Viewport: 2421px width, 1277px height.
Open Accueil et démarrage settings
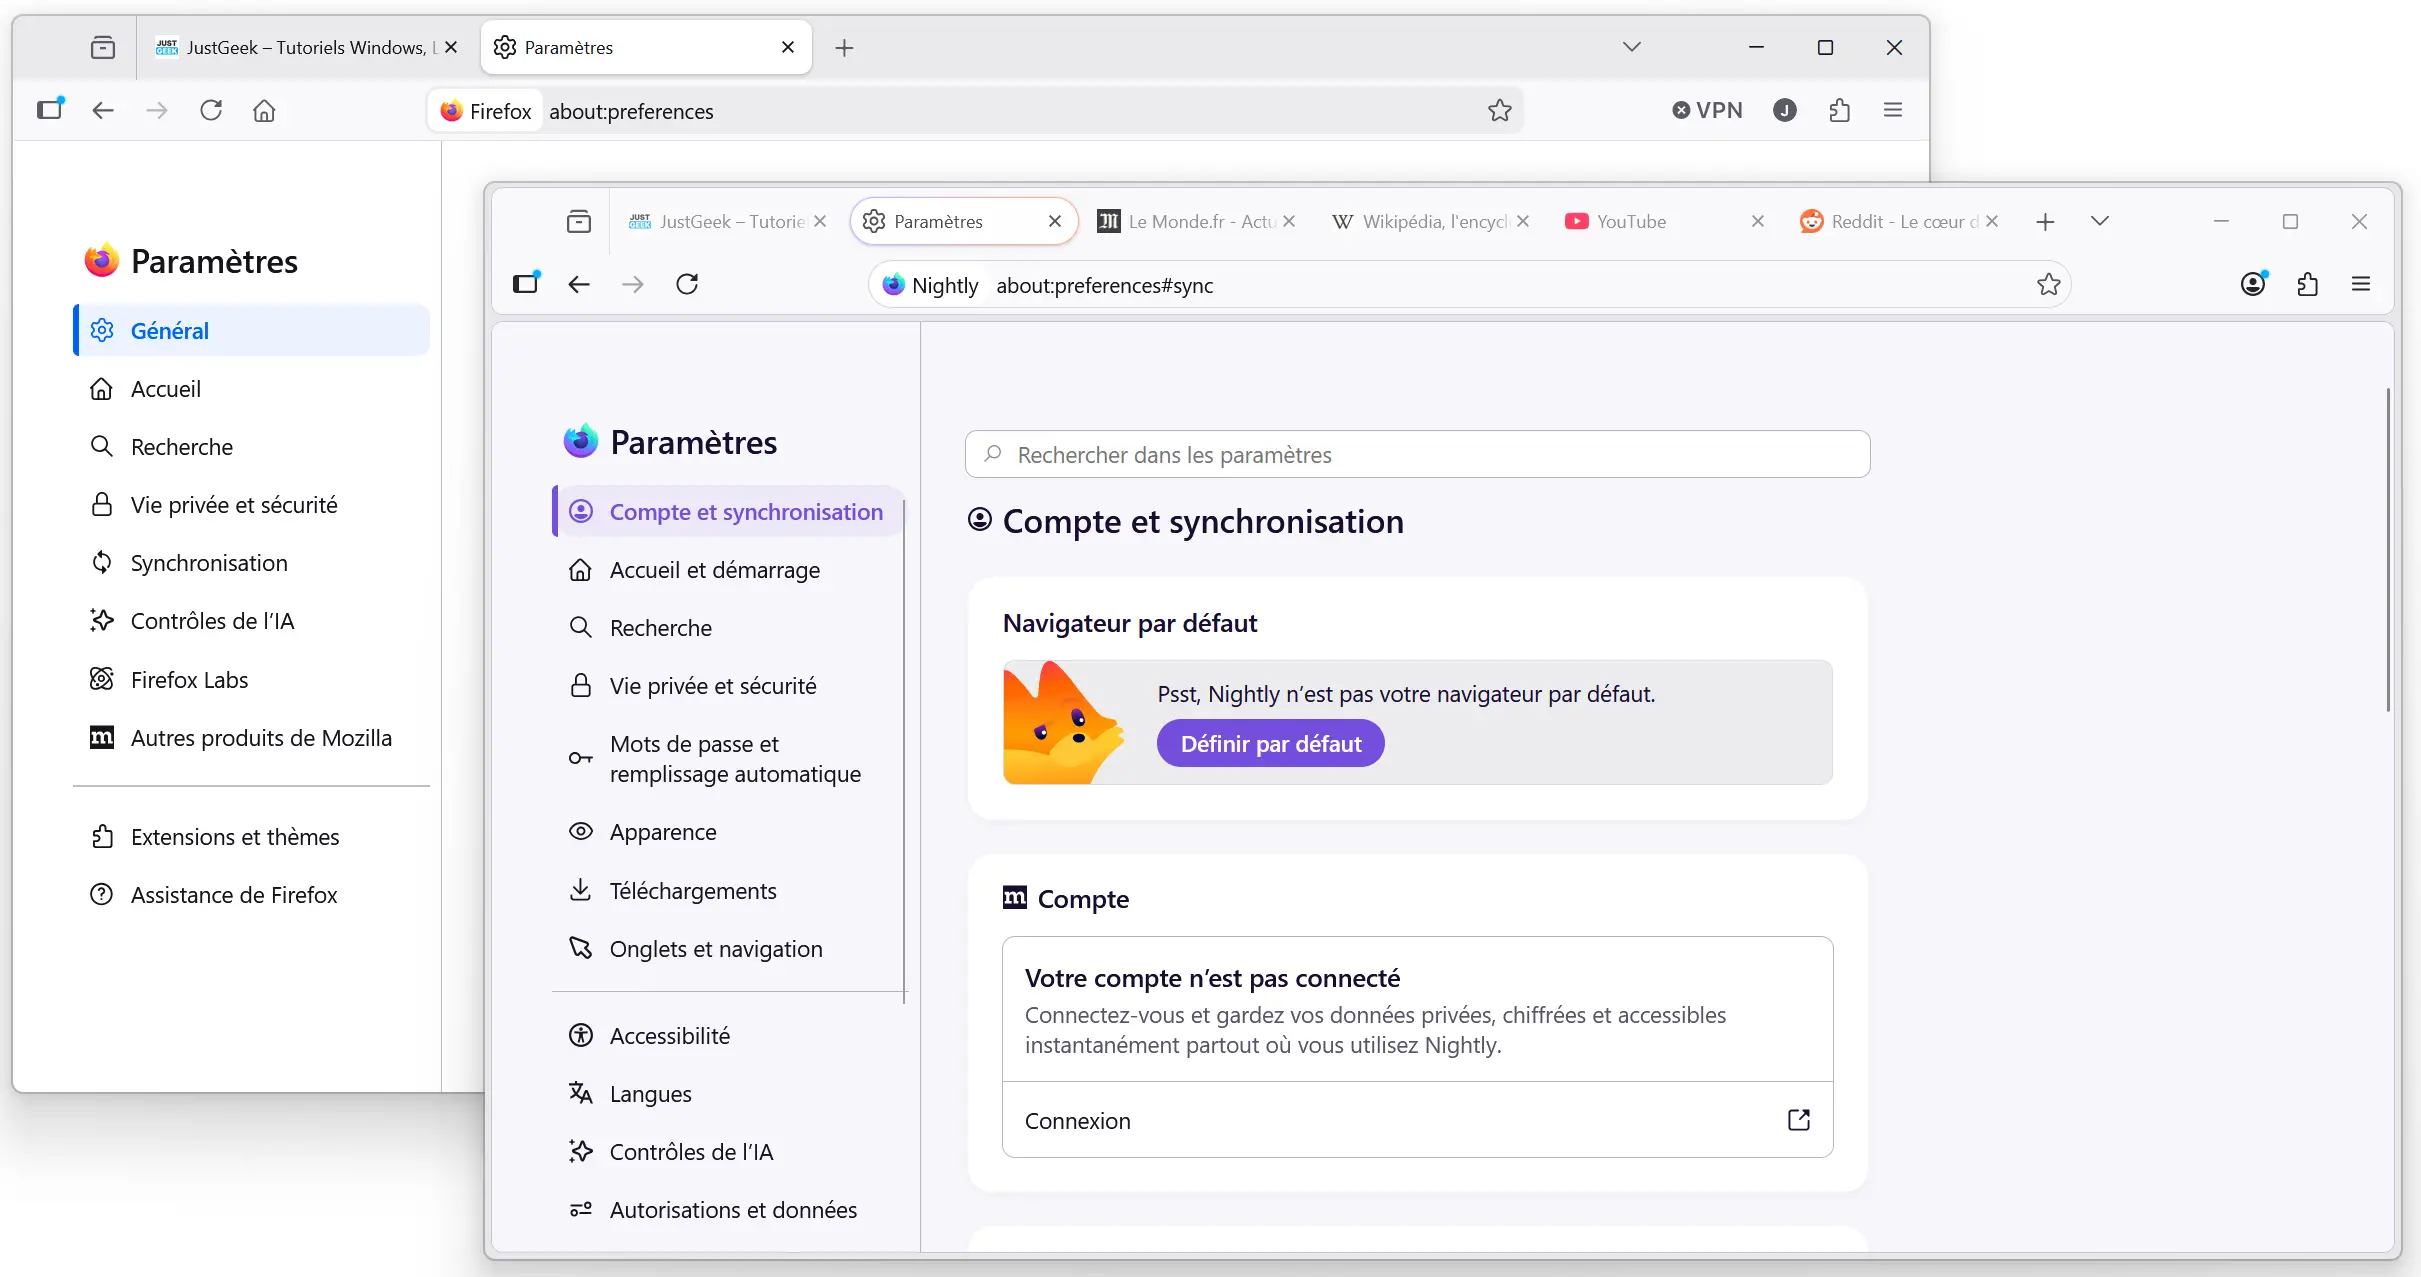point(728,570)
